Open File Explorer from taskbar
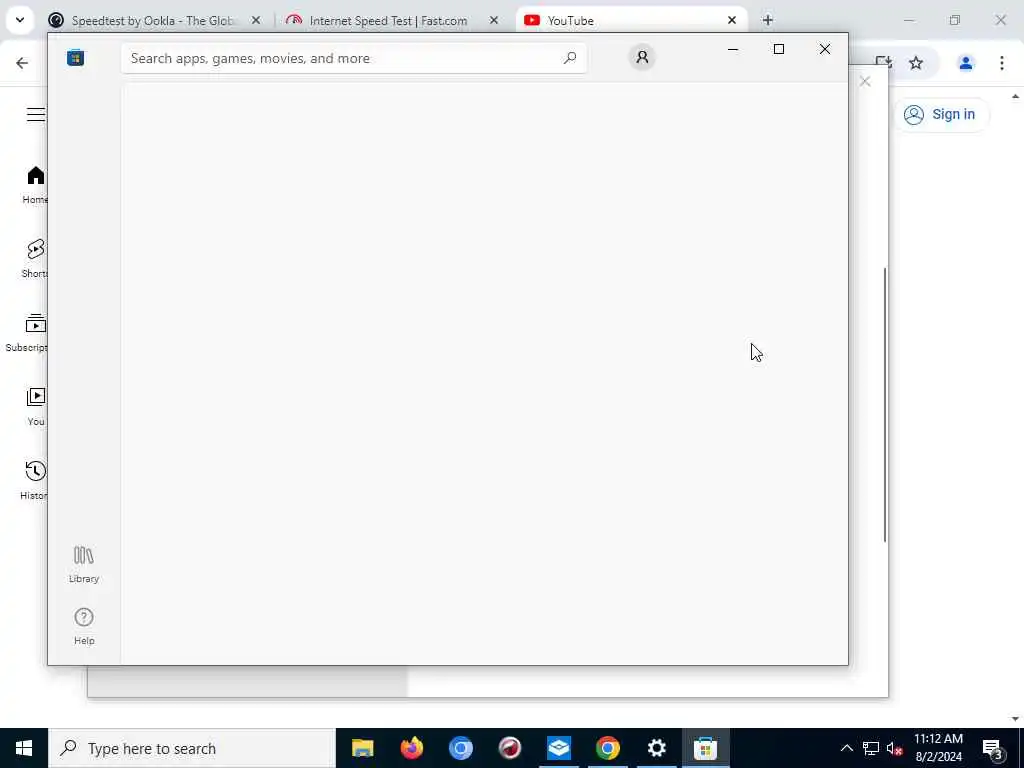This screenshot has height=768, width=1024. [x=362, y=748]
